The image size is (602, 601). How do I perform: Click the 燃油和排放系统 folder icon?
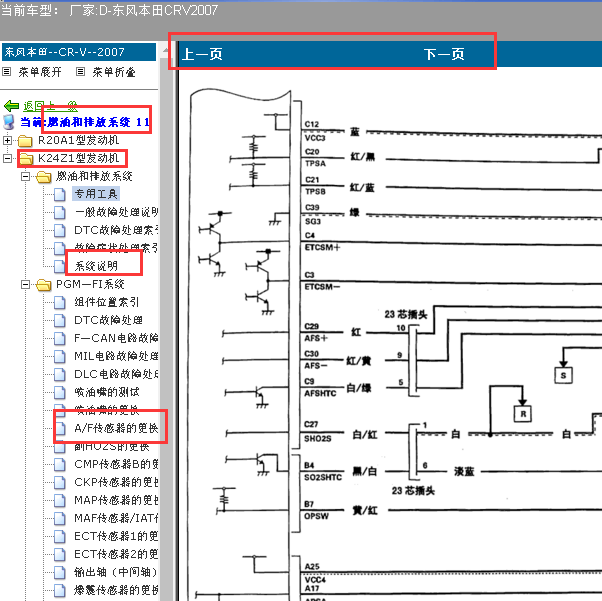click(43, 177)
